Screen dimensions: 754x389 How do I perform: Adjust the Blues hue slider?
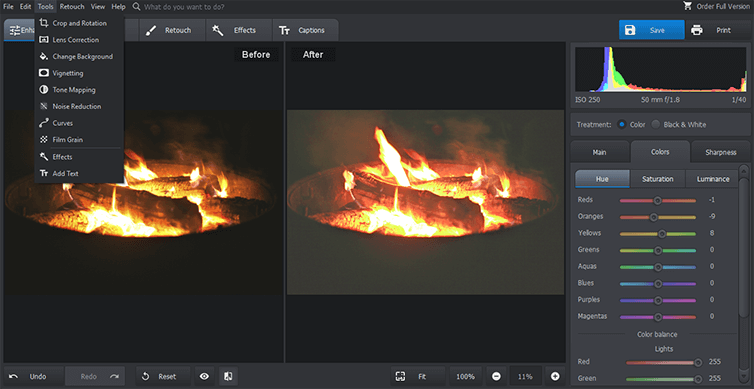[x=658, y=284]
